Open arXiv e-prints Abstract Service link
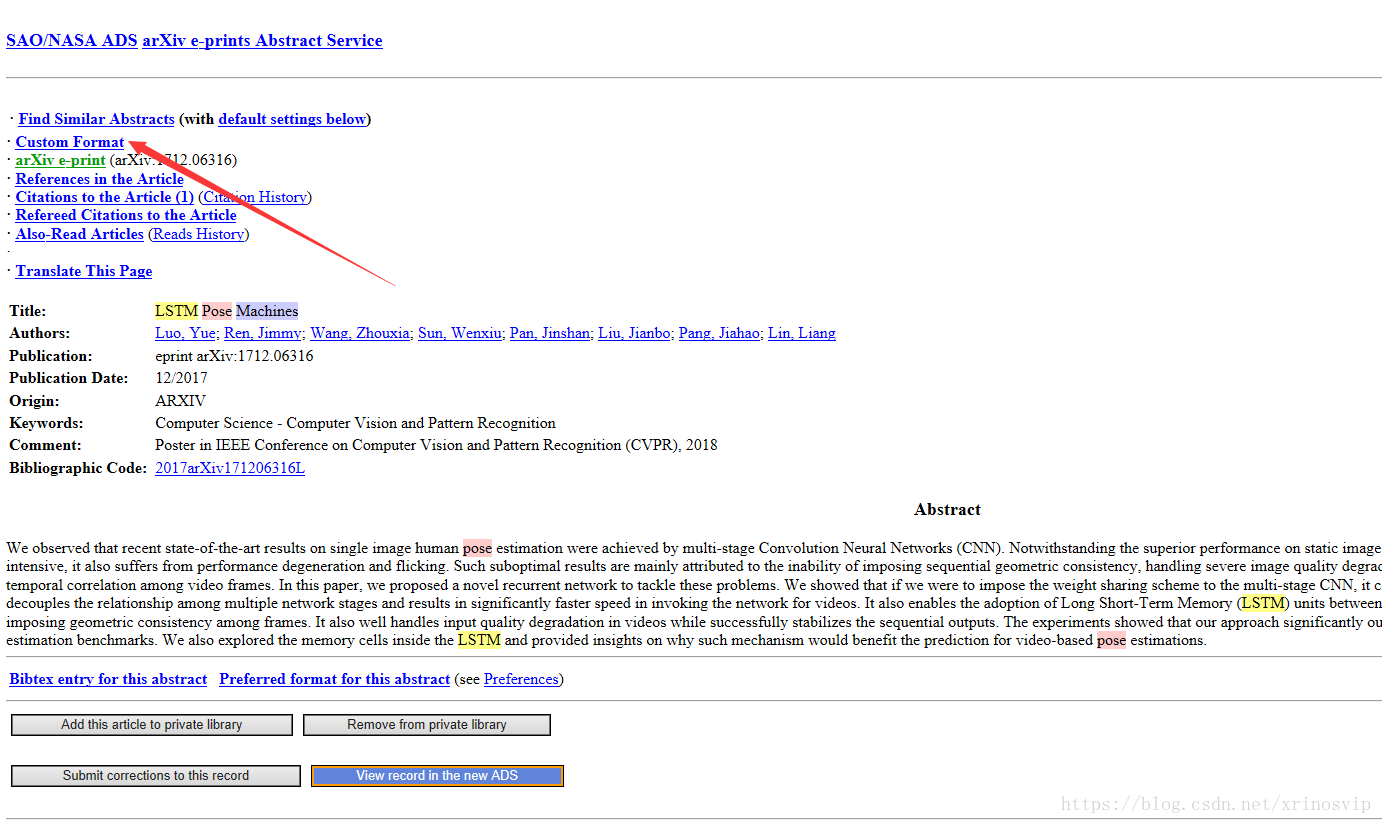The width and height of the screenshot is (1382, 824). 262,41
